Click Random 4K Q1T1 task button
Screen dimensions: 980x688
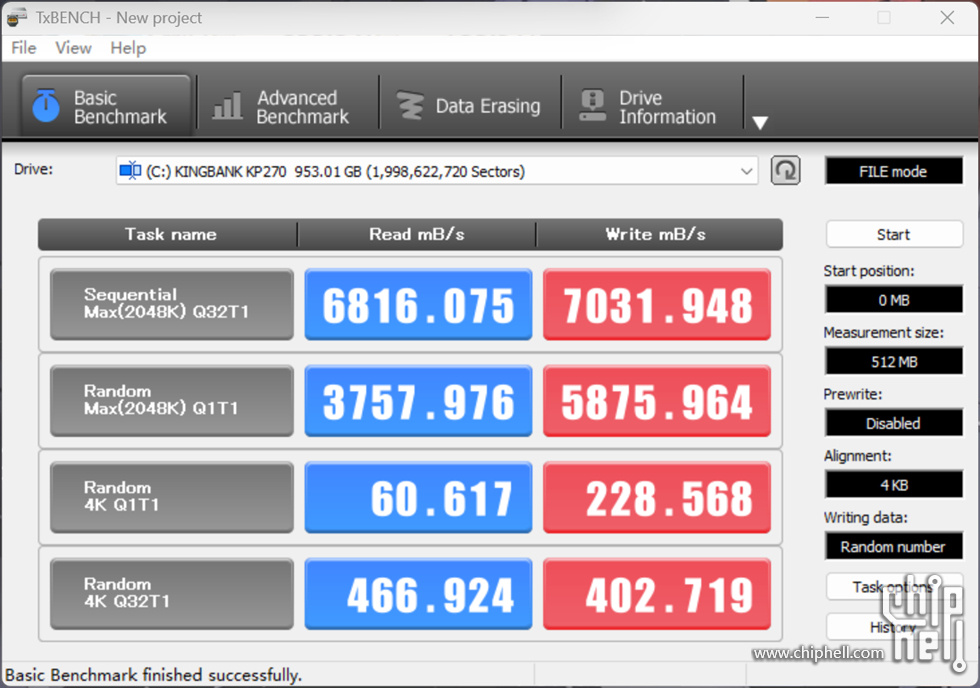point(172,497)
